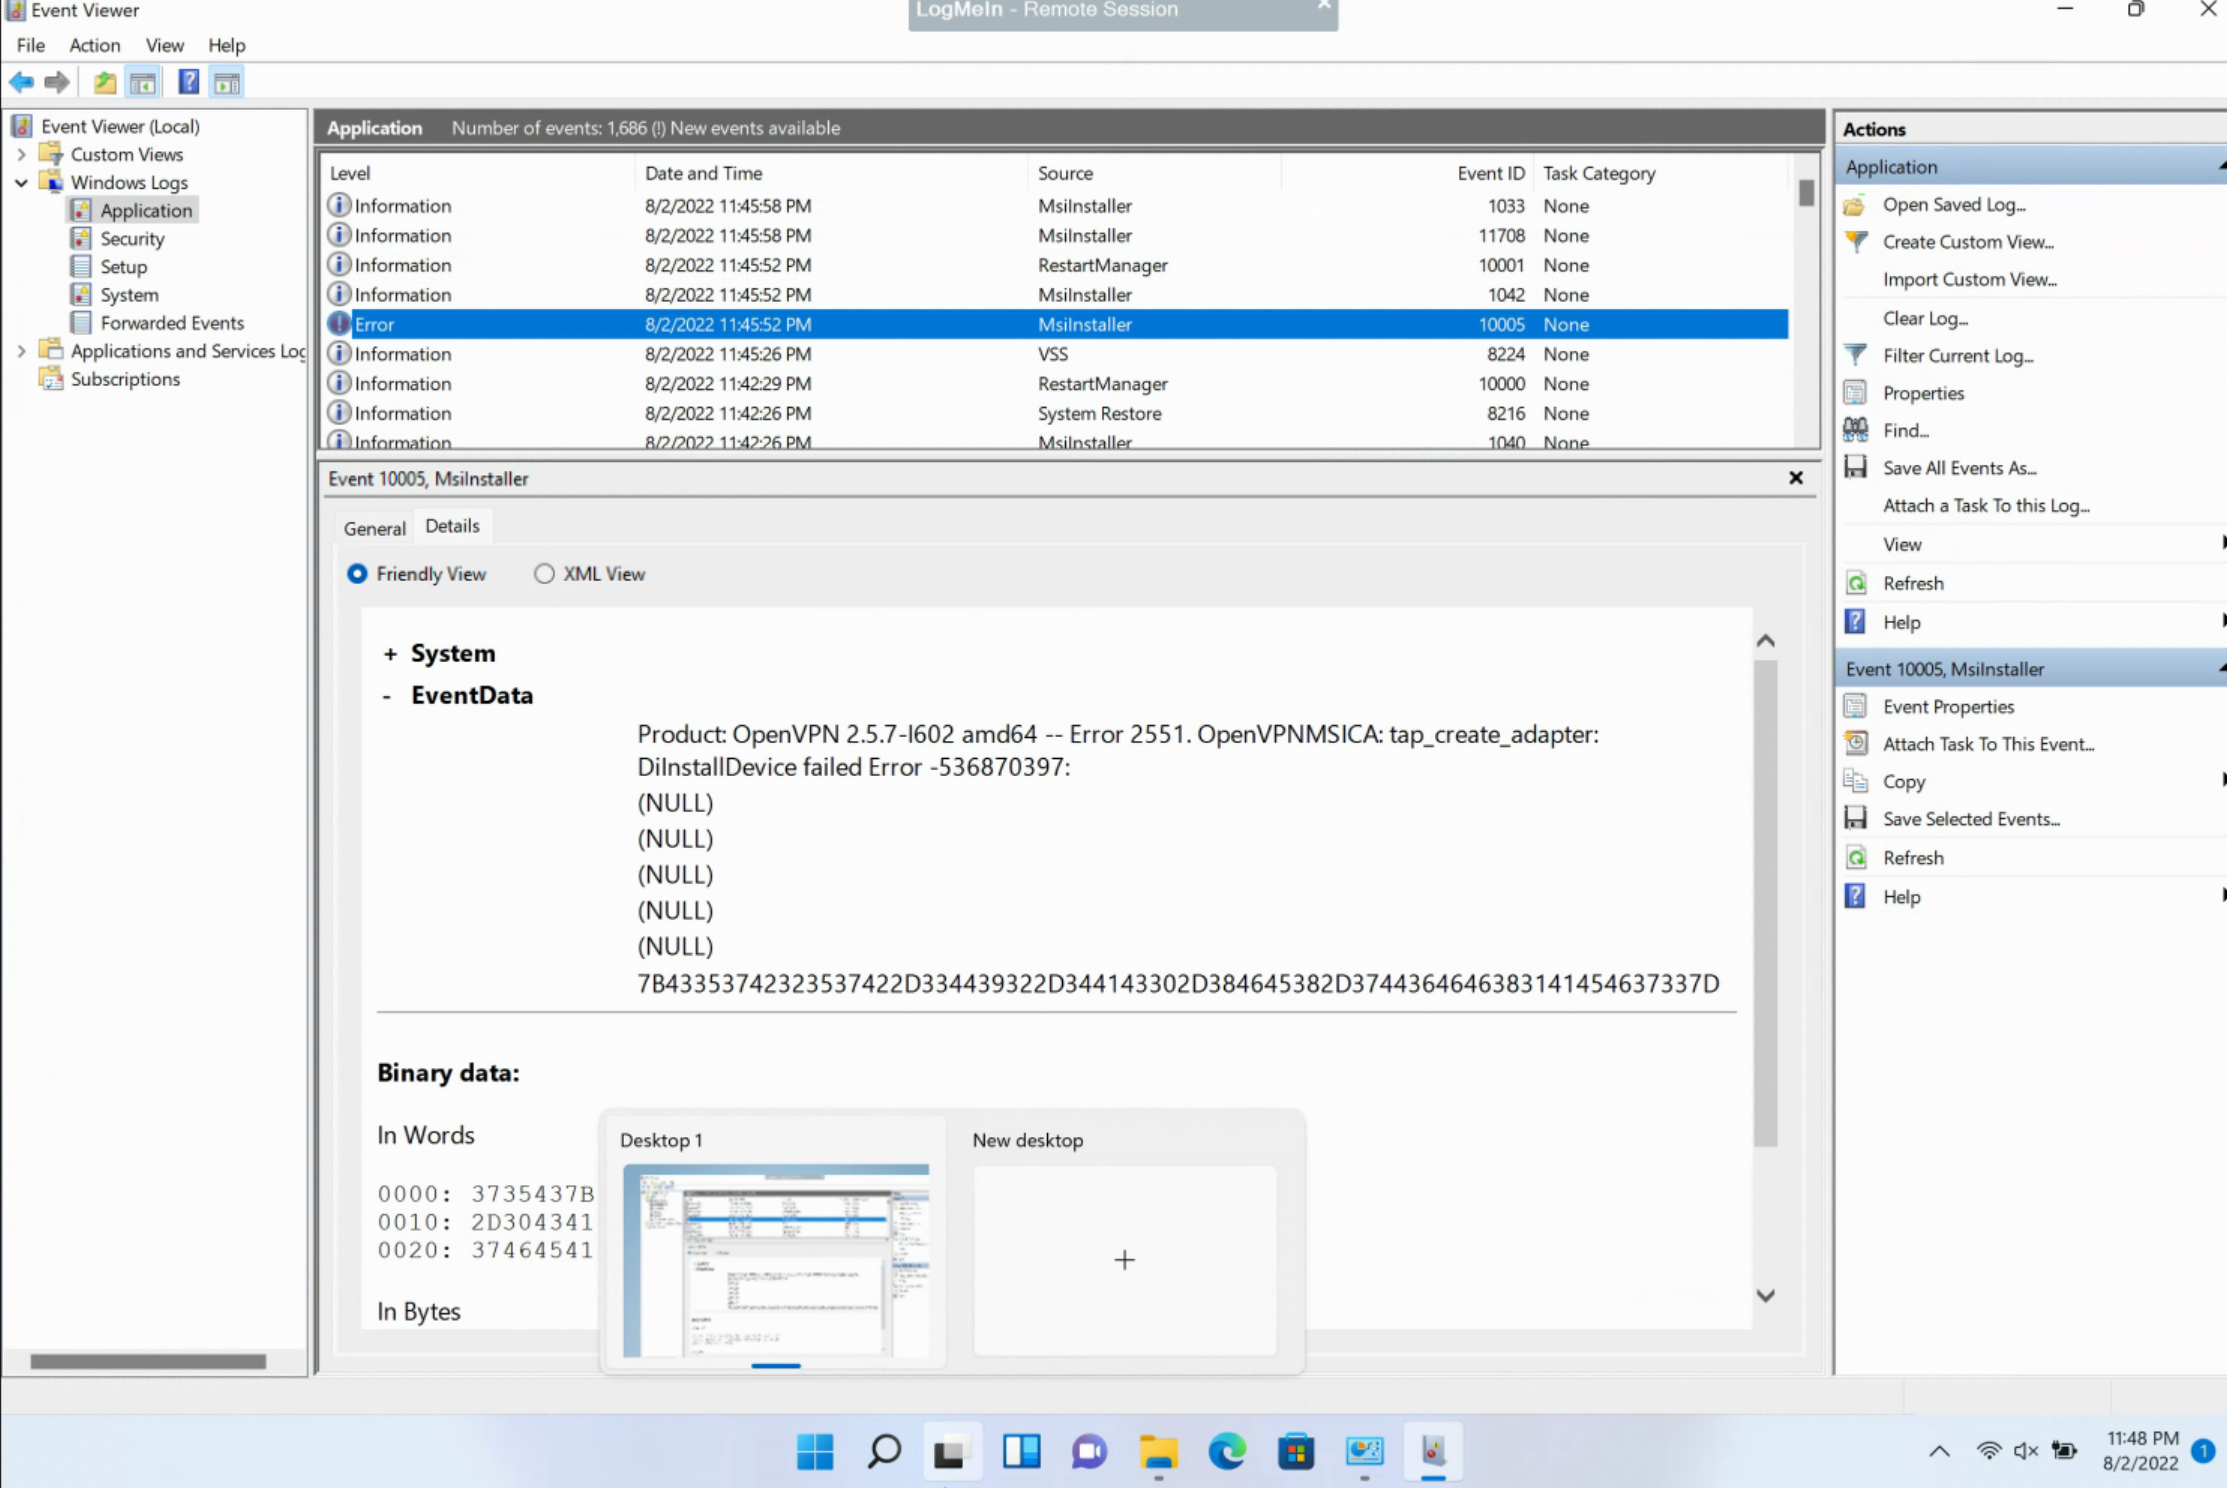This screenshot has width=2227, height=1488.
Task: Collapse the EventData node
Action: point(387,696)
